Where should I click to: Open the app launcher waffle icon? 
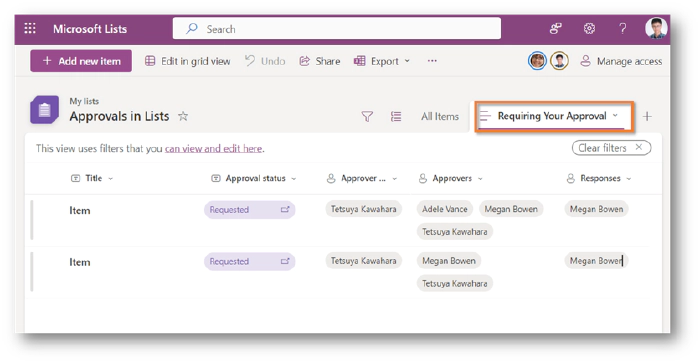30,29
